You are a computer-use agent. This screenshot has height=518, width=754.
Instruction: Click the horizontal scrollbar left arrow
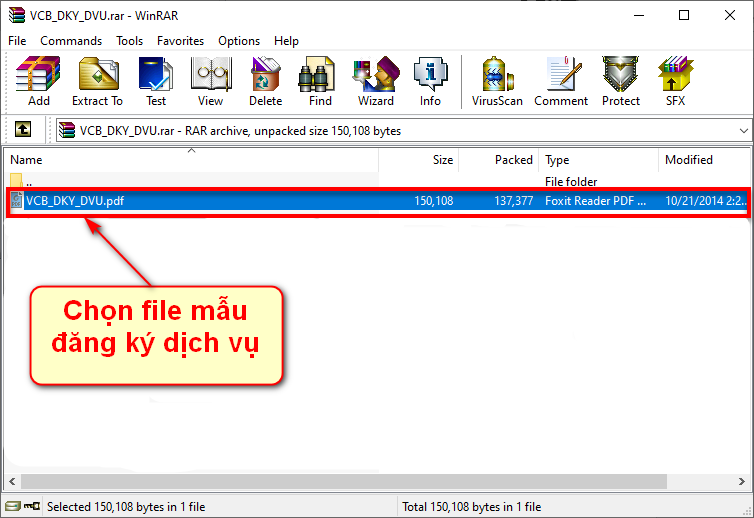[x=12, y=481]
